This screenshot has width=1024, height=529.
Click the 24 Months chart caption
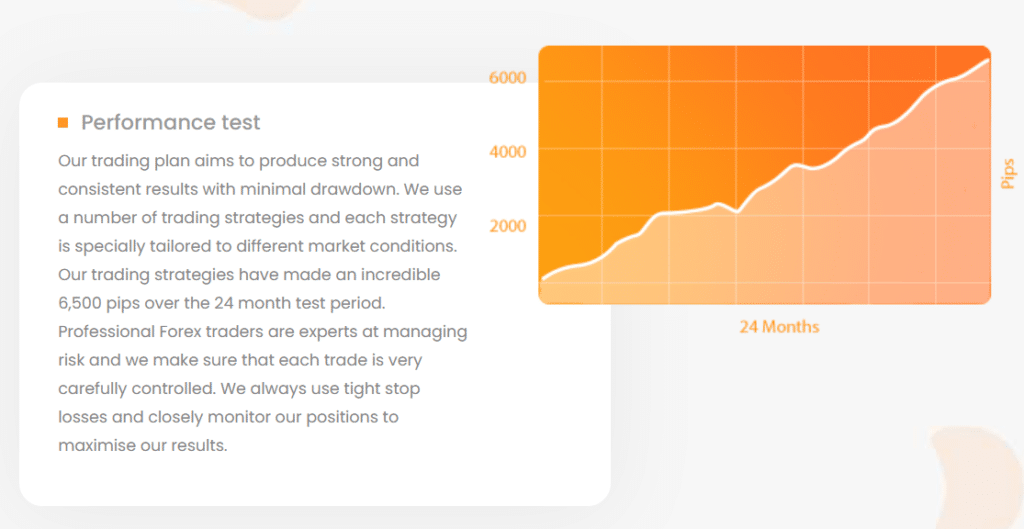tap(779, 327)
